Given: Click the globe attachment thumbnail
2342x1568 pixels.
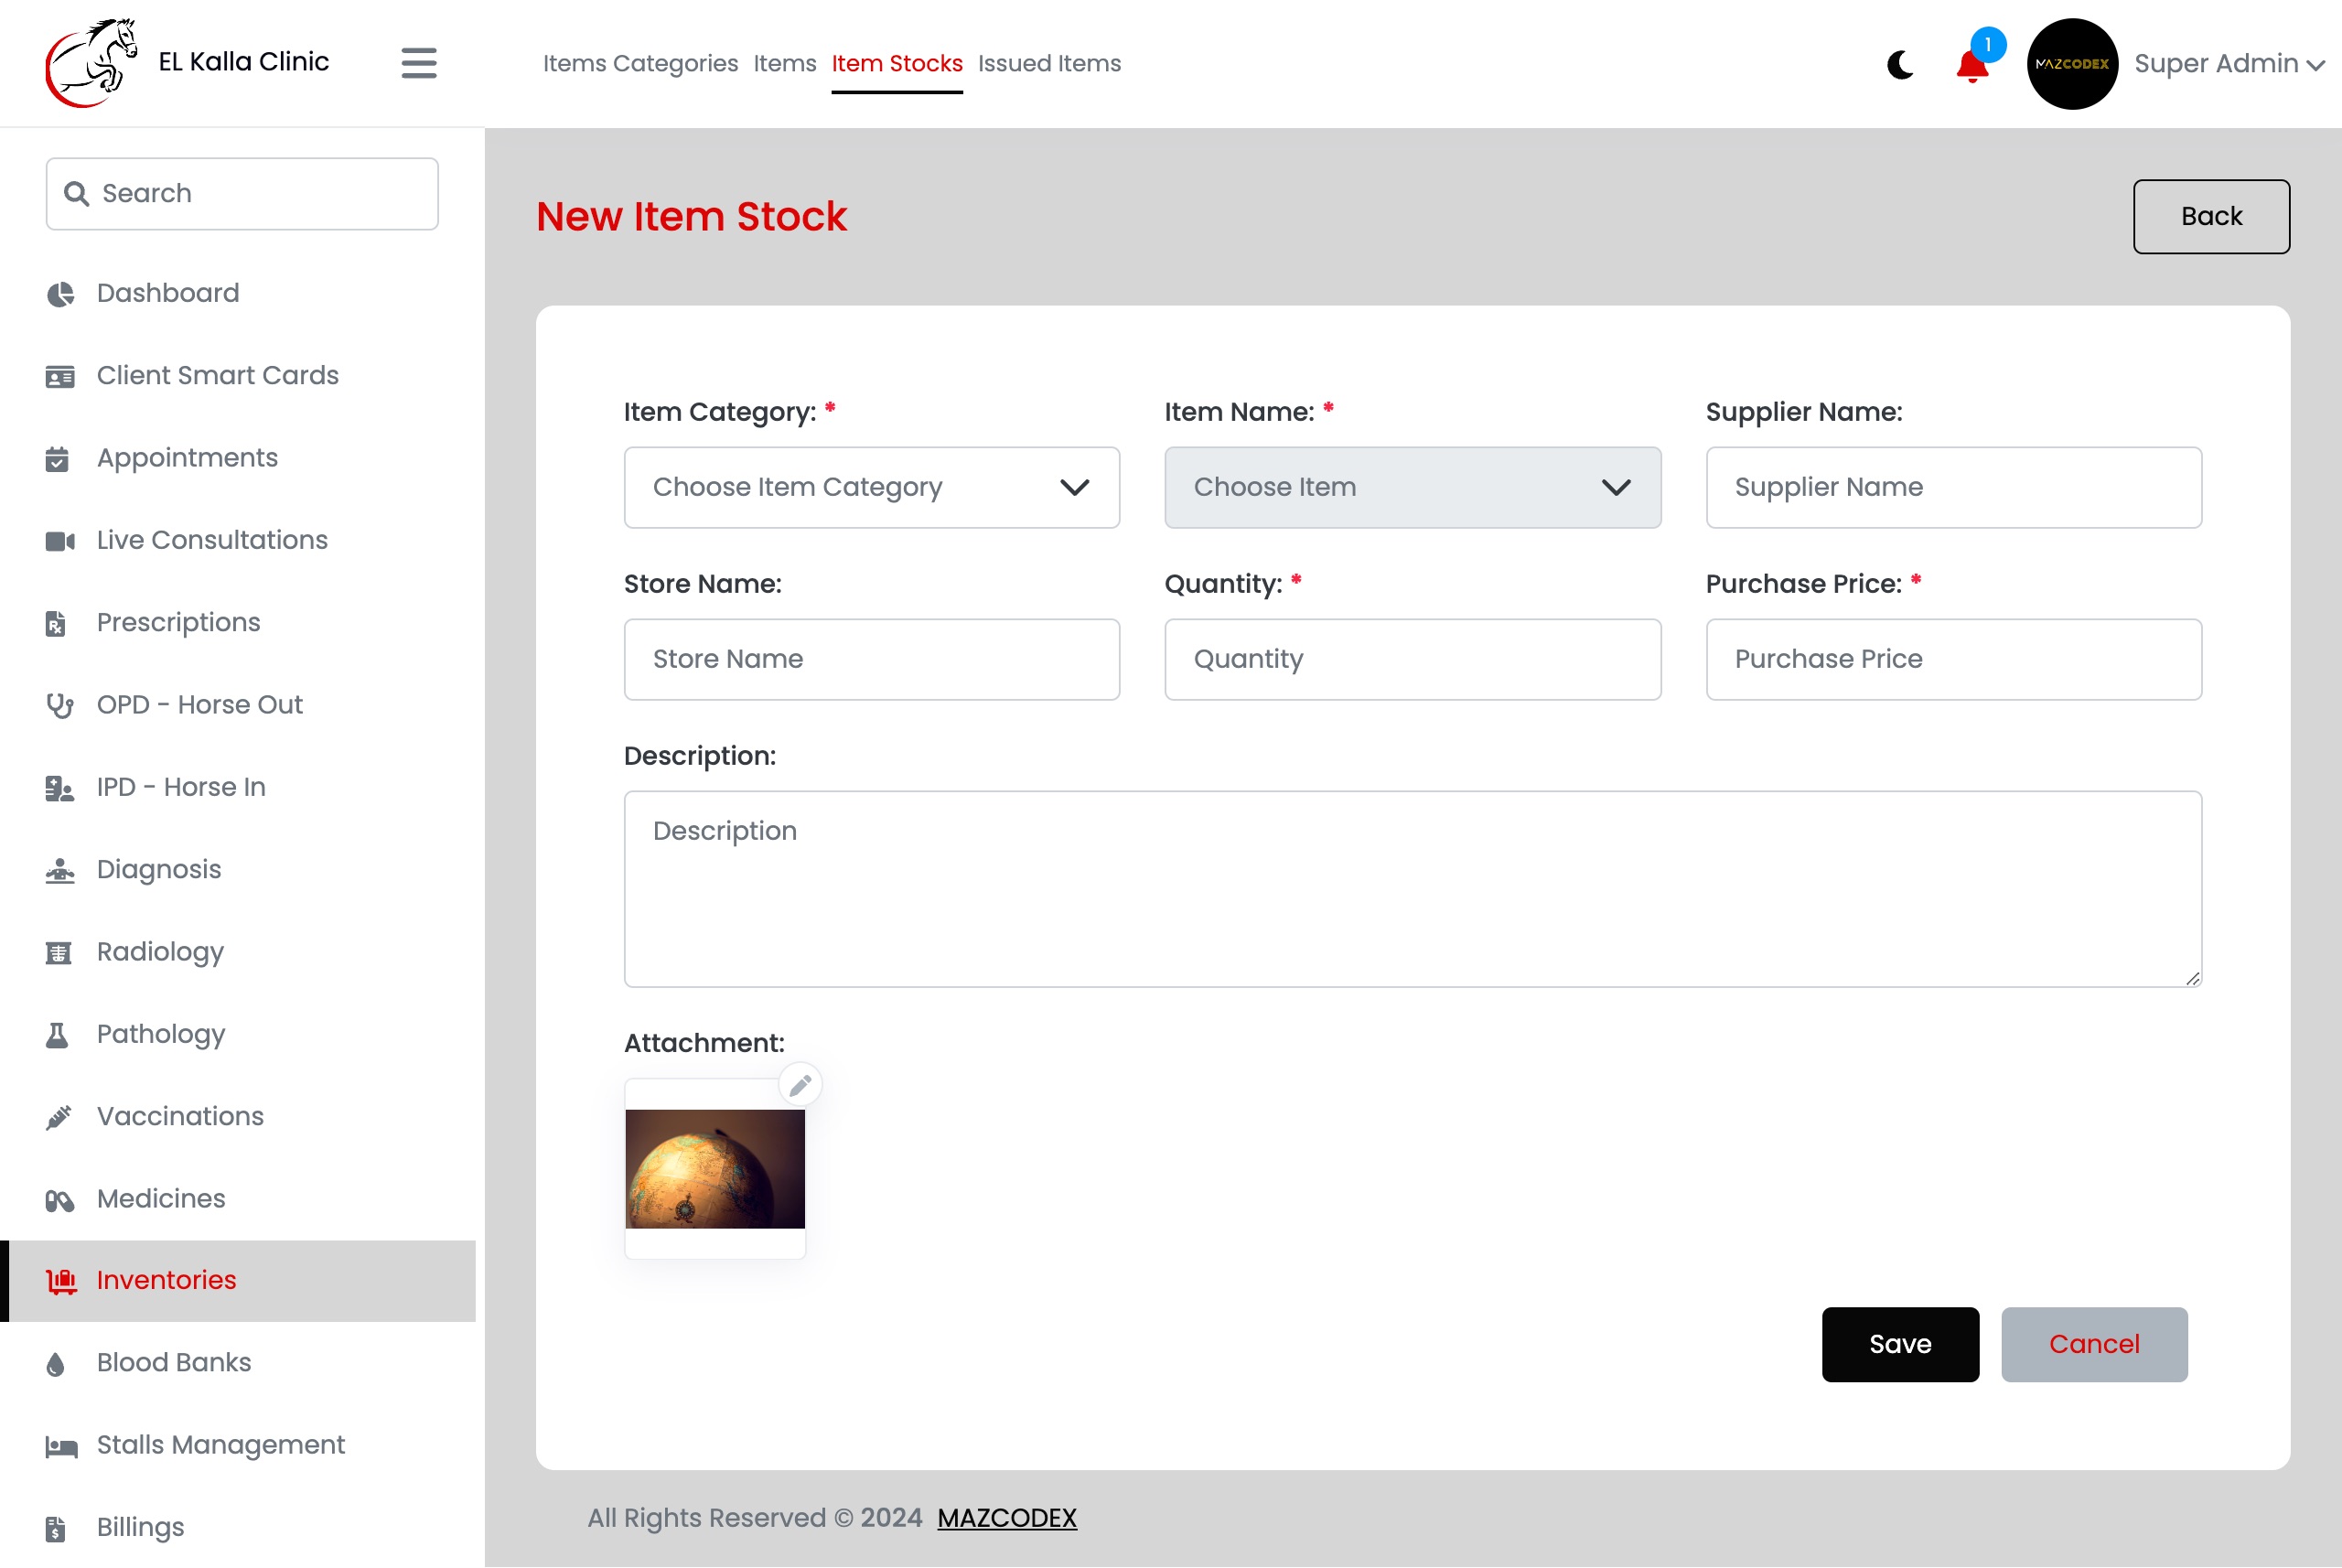Looking at the screenshot, I should tap(715, 1168).
